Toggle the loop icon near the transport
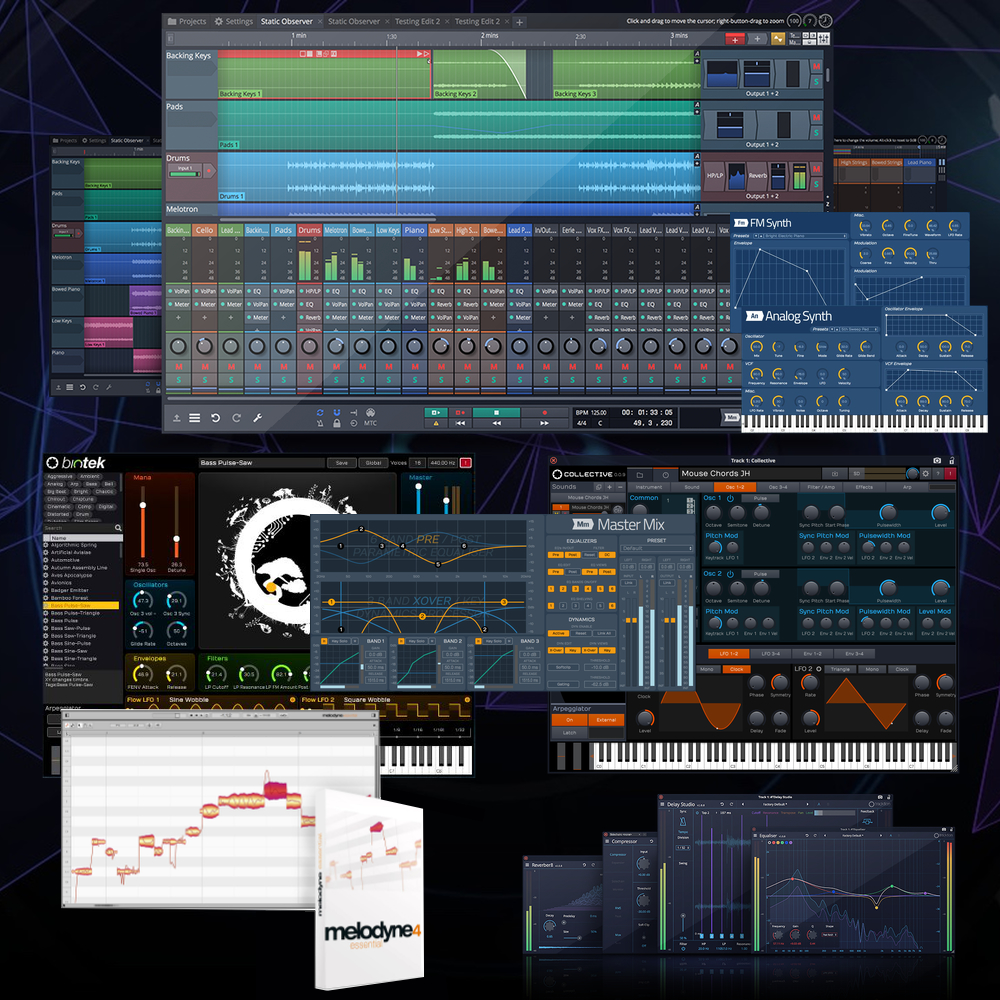This screenshot has height=1000, width=1000. point(320,413)
